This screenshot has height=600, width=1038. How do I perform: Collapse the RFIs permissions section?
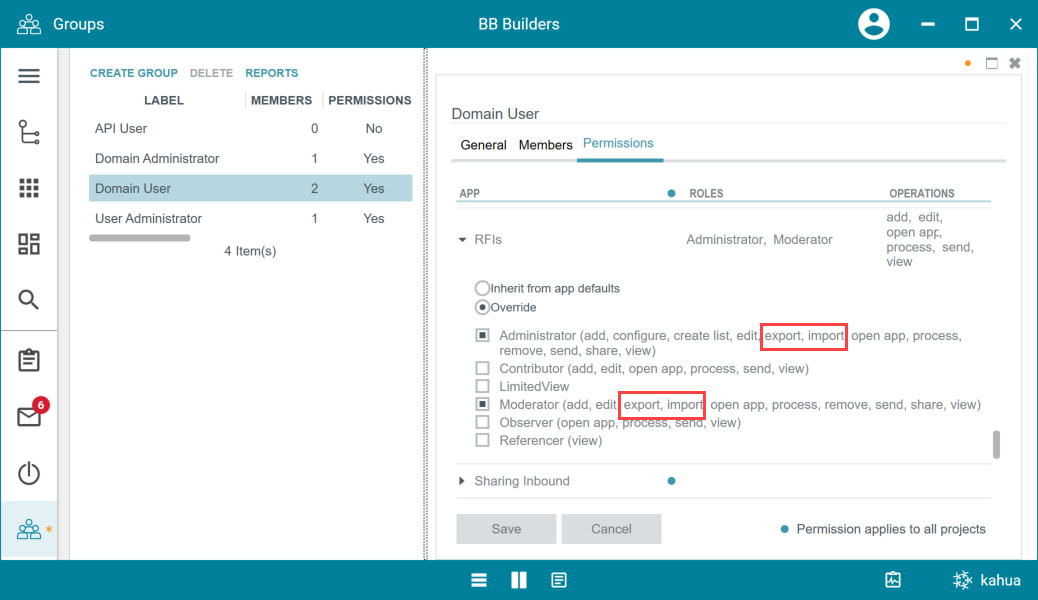[x=462, y=240]
